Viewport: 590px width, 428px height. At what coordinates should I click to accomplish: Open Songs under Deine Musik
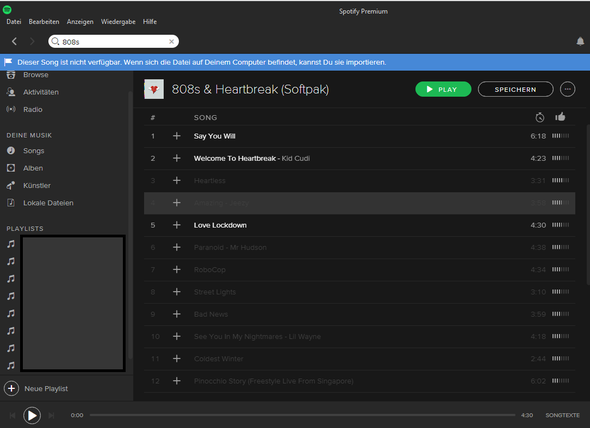(x=33, y=151)
